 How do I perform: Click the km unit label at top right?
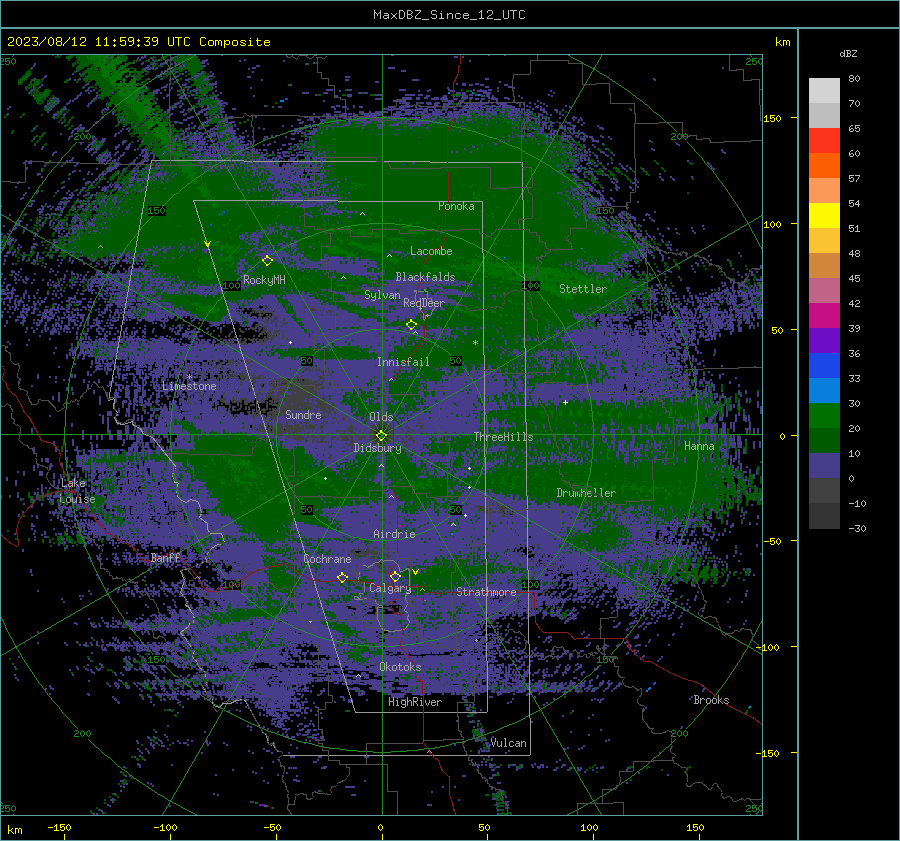(782, 42)
